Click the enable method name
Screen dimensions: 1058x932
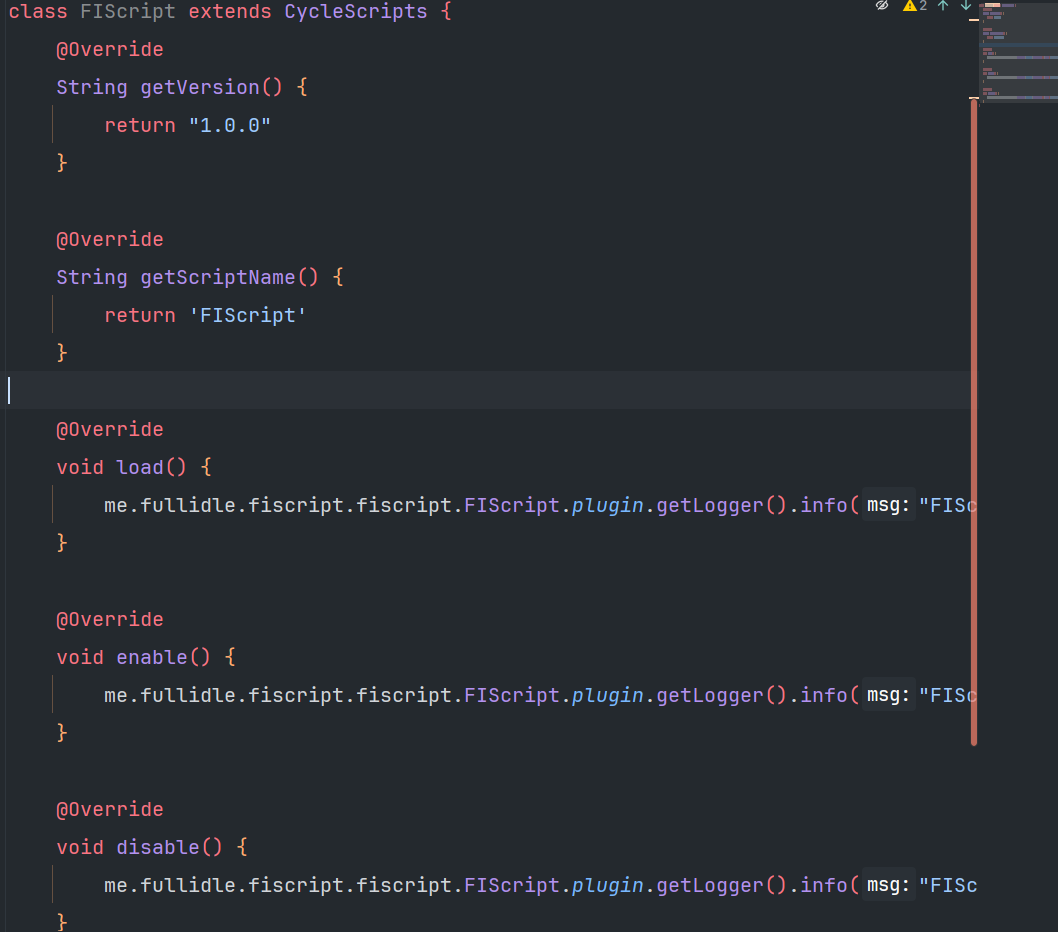point(152,657)
